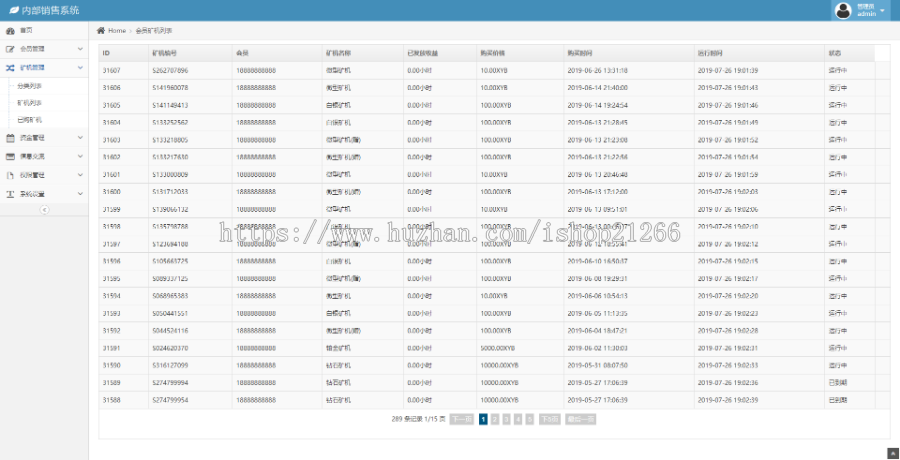Screen dimensions: 900x460
Task: Expand the chevron beside the file icon menu
Action: point(80,175)
